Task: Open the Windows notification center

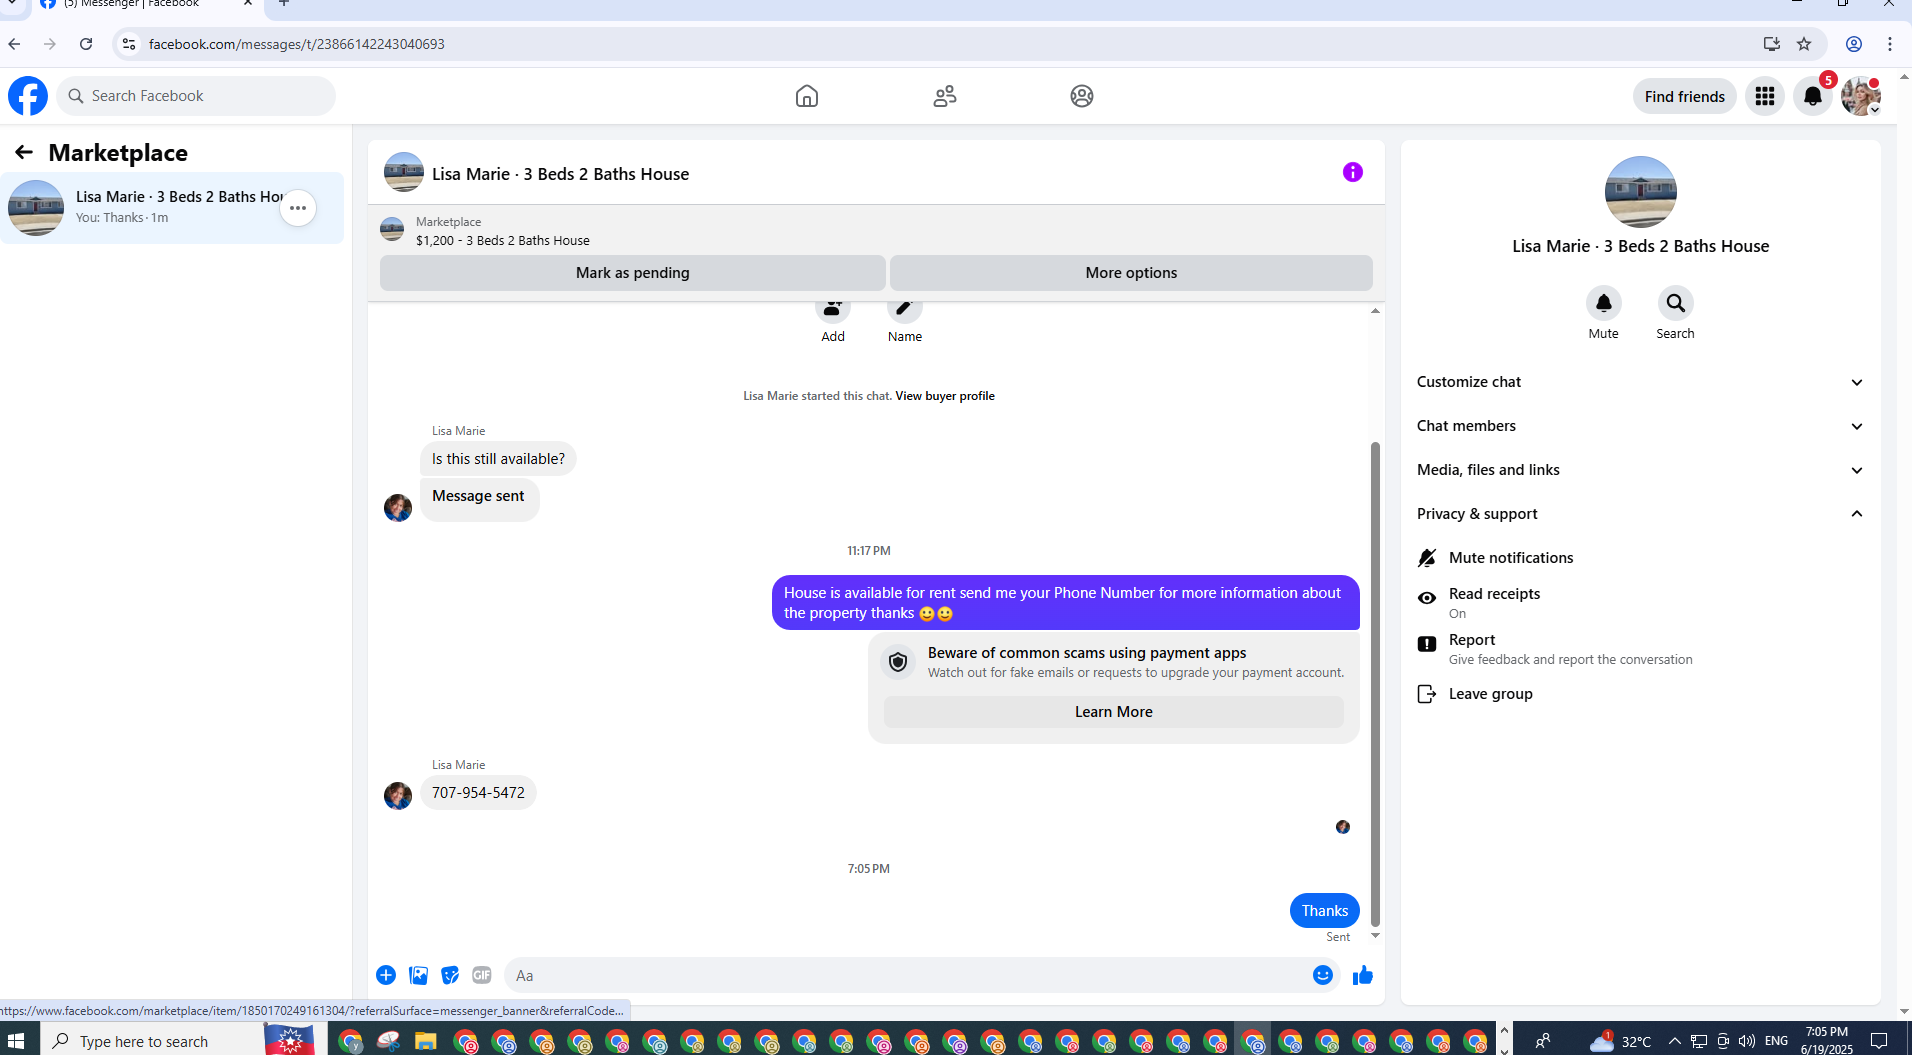Action: [1879, 1041]
